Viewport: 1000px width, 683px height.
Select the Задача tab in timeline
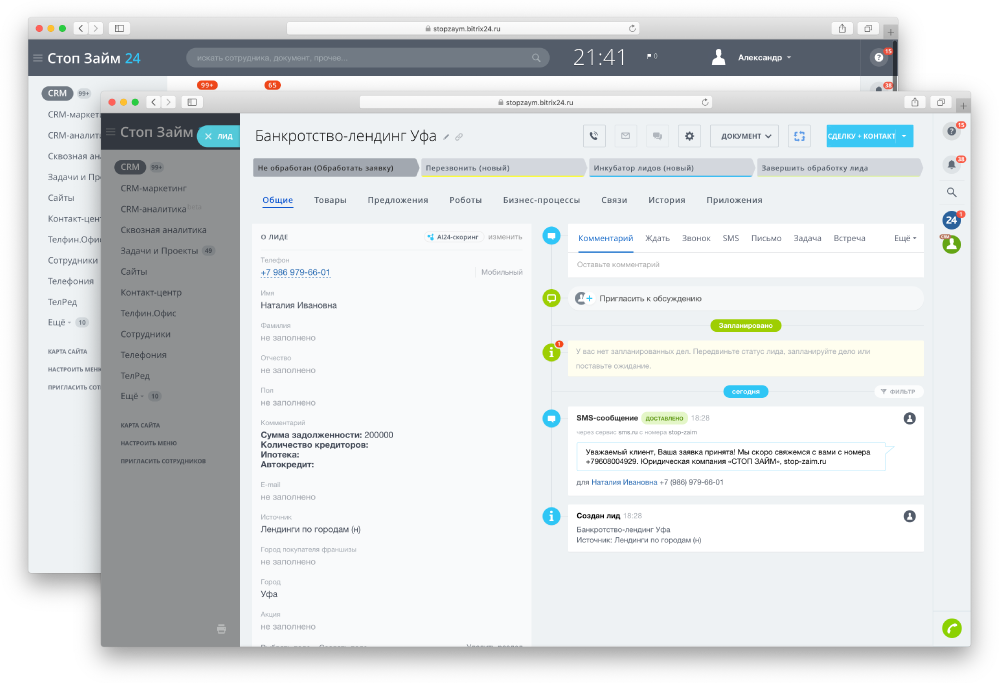(x=807, y=238)
